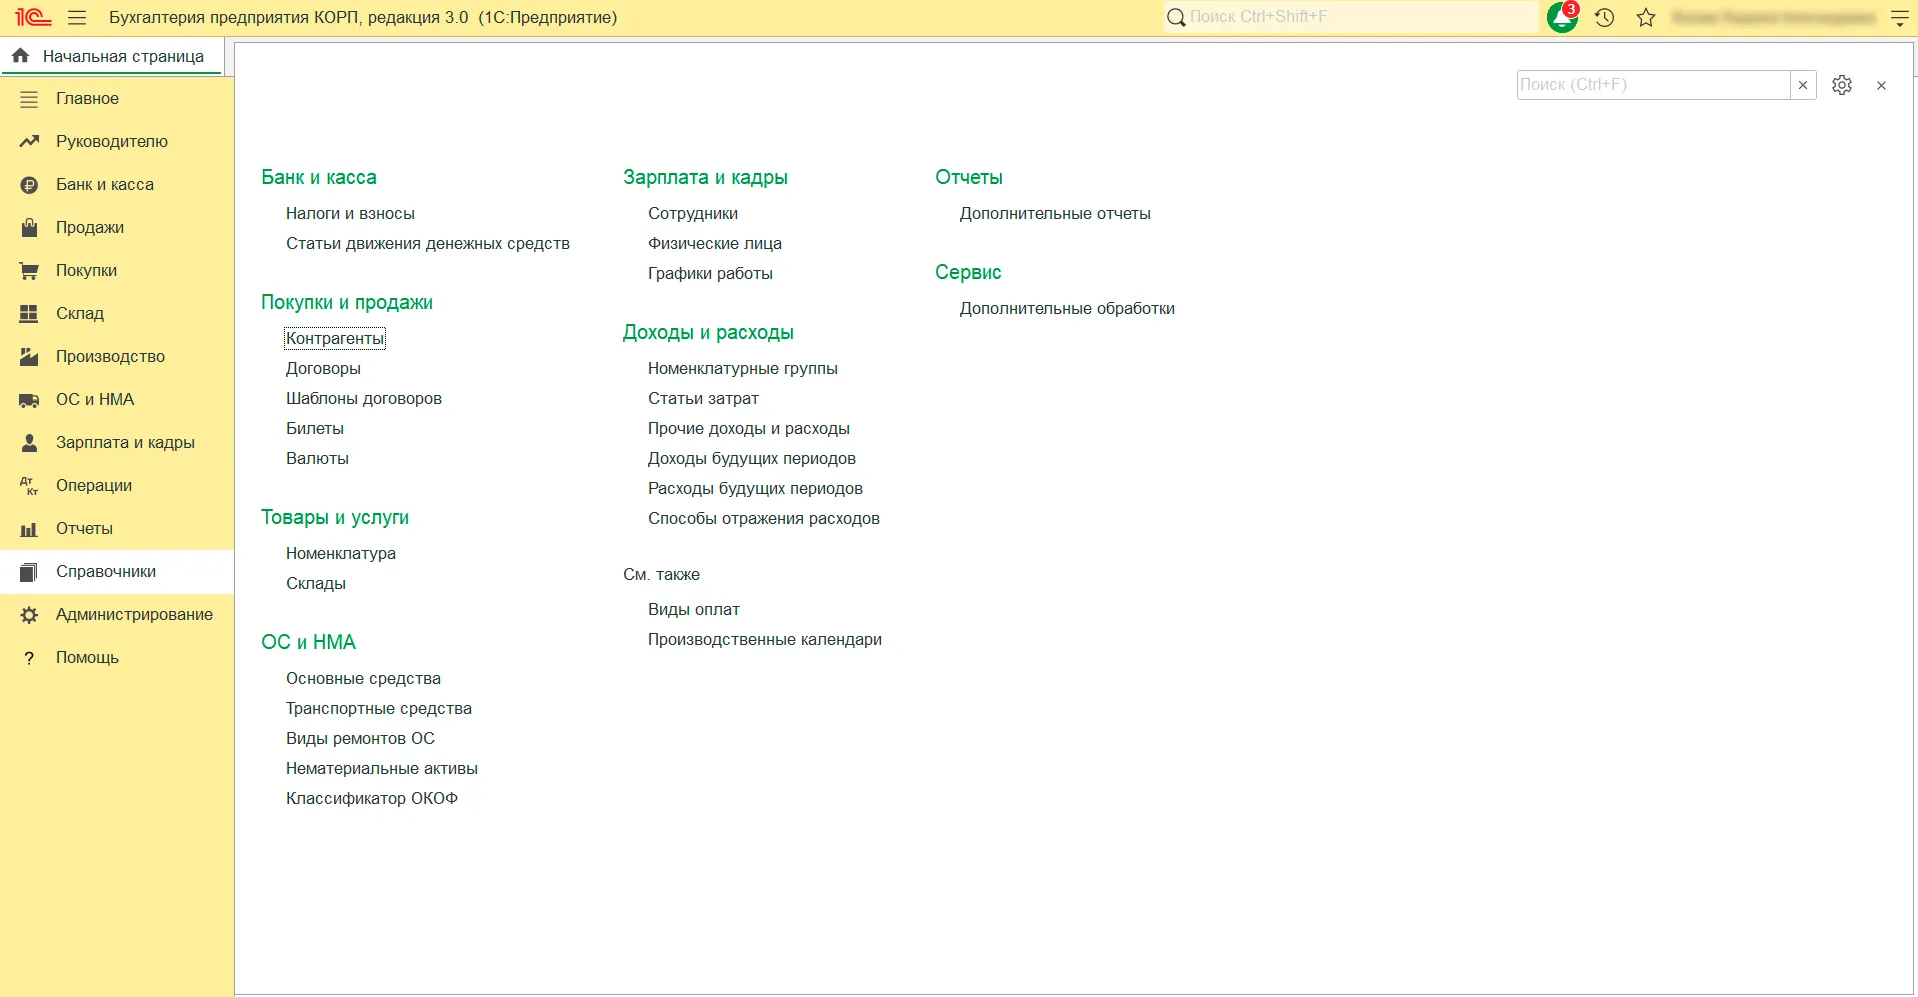Open navigation settings gear icon
Image resolution: width=1918 pixels, height=997 pixels.
(1842, 85)
